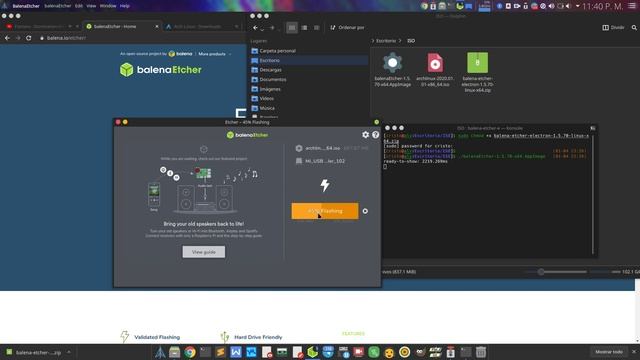Click the browser back arrow

pyautogui.click(x=7, y=38)
